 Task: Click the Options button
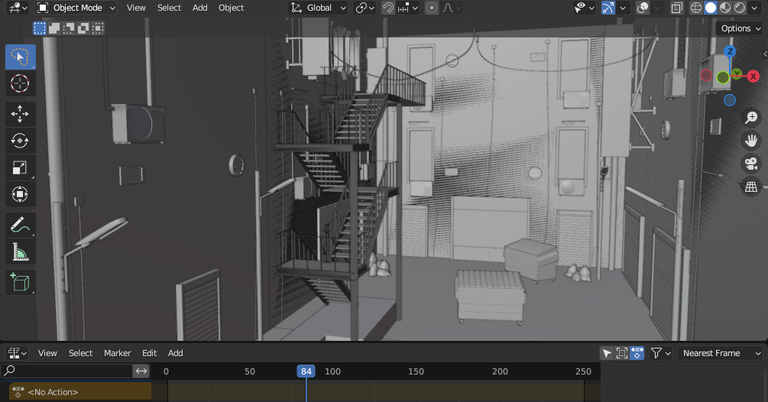tap(741, 28)
